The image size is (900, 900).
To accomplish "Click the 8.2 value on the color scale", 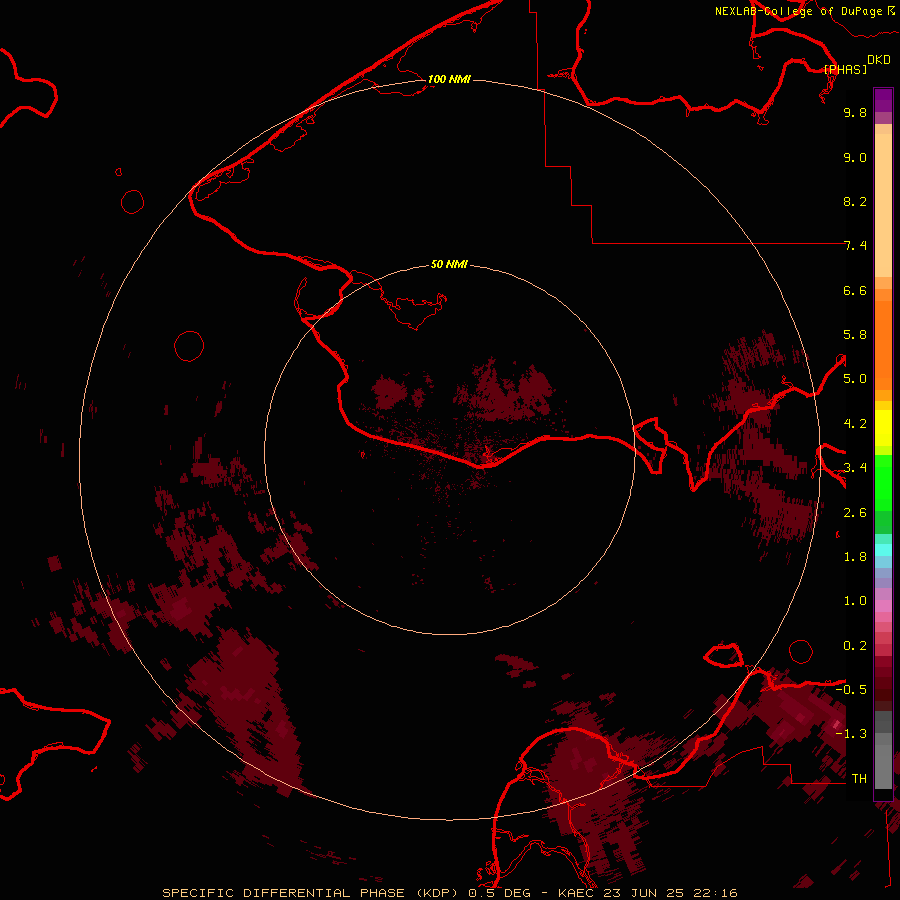I will [x=855, y=202].
